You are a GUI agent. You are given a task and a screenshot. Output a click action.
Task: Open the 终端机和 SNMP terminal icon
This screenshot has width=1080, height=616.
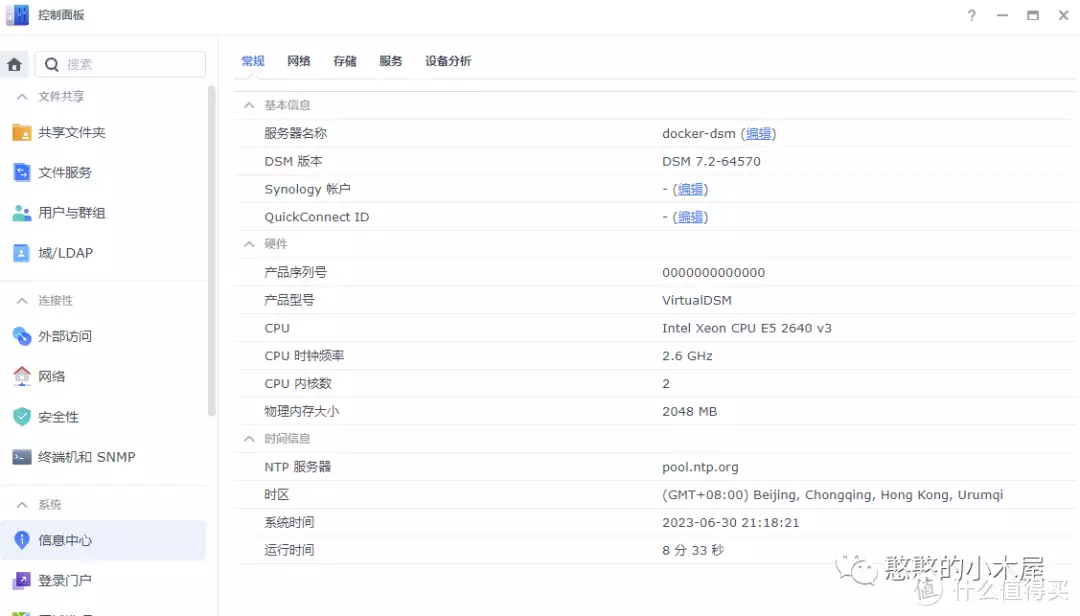[x=21, y=457]
